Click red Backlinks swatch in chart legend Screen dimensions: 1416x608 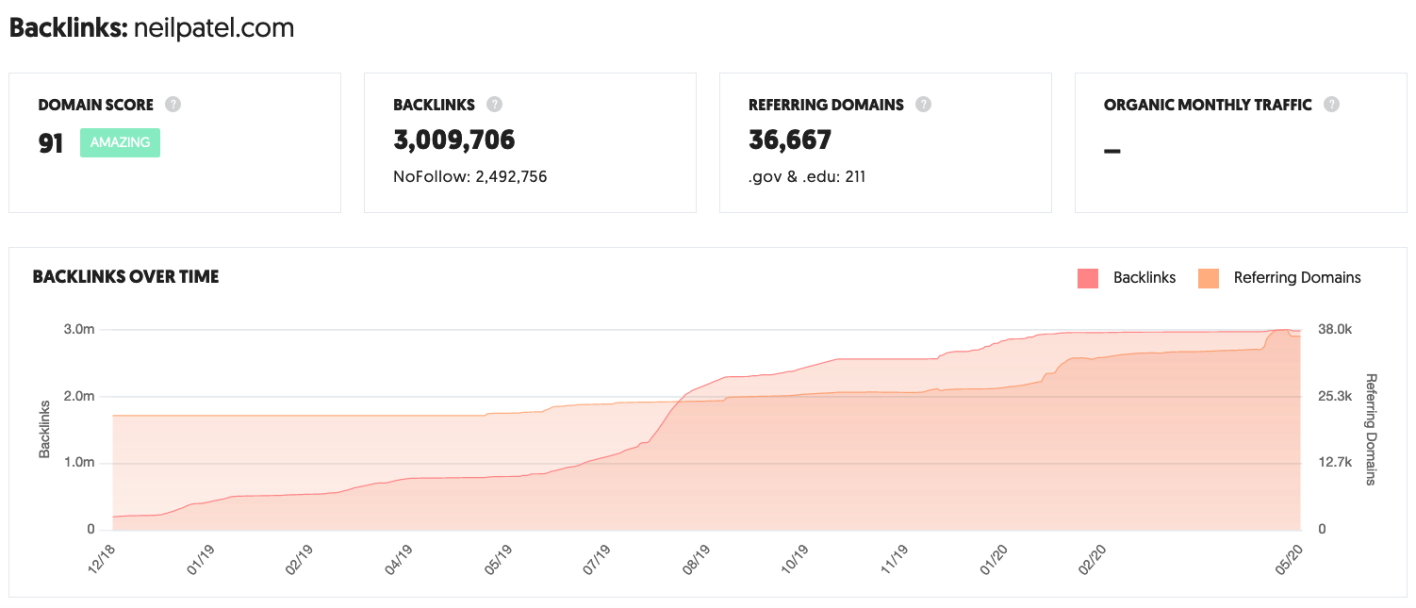[x=1088, y=278]
